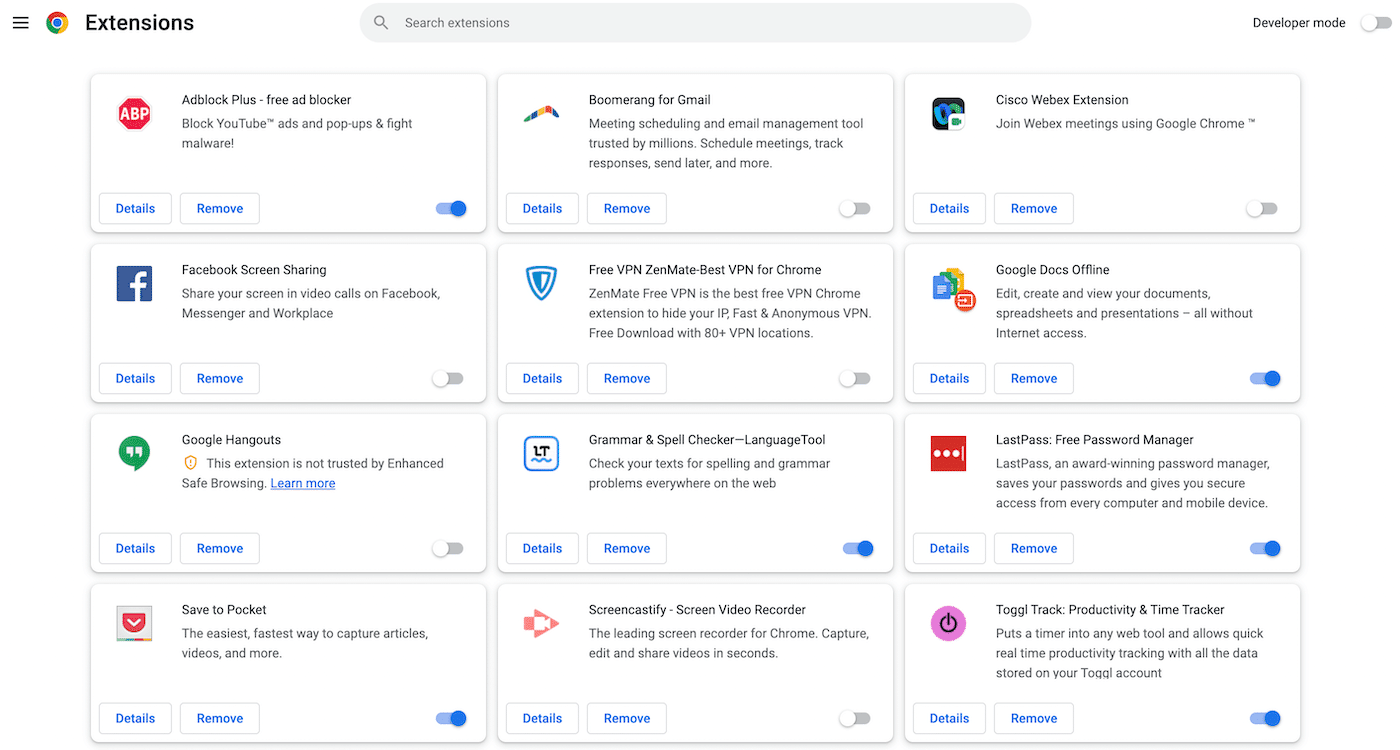
Task: Remove the Free VPN ZenMate extension
Action: coord(626,378)
